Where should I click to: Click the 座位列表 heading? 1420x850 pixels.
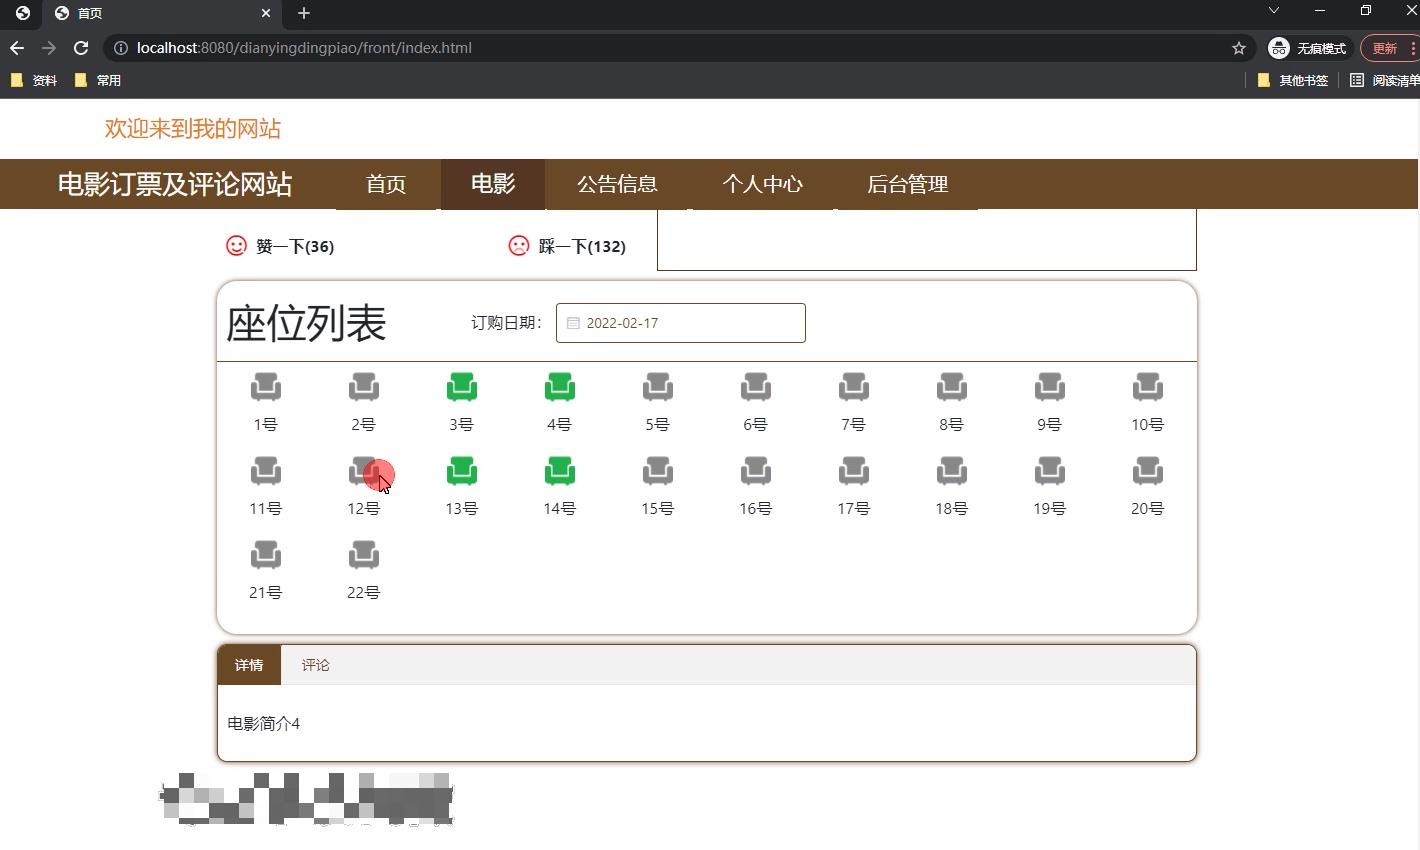[306, 323]
